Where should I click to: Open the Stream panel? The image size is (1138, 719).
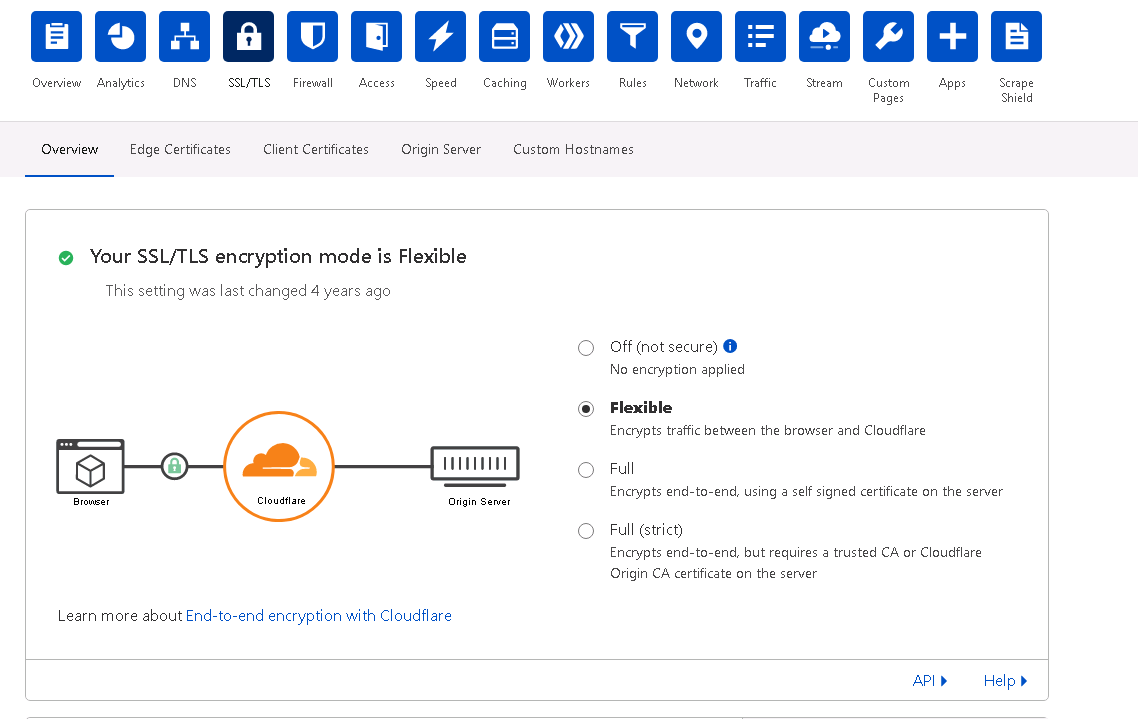[x=824, y=36]
